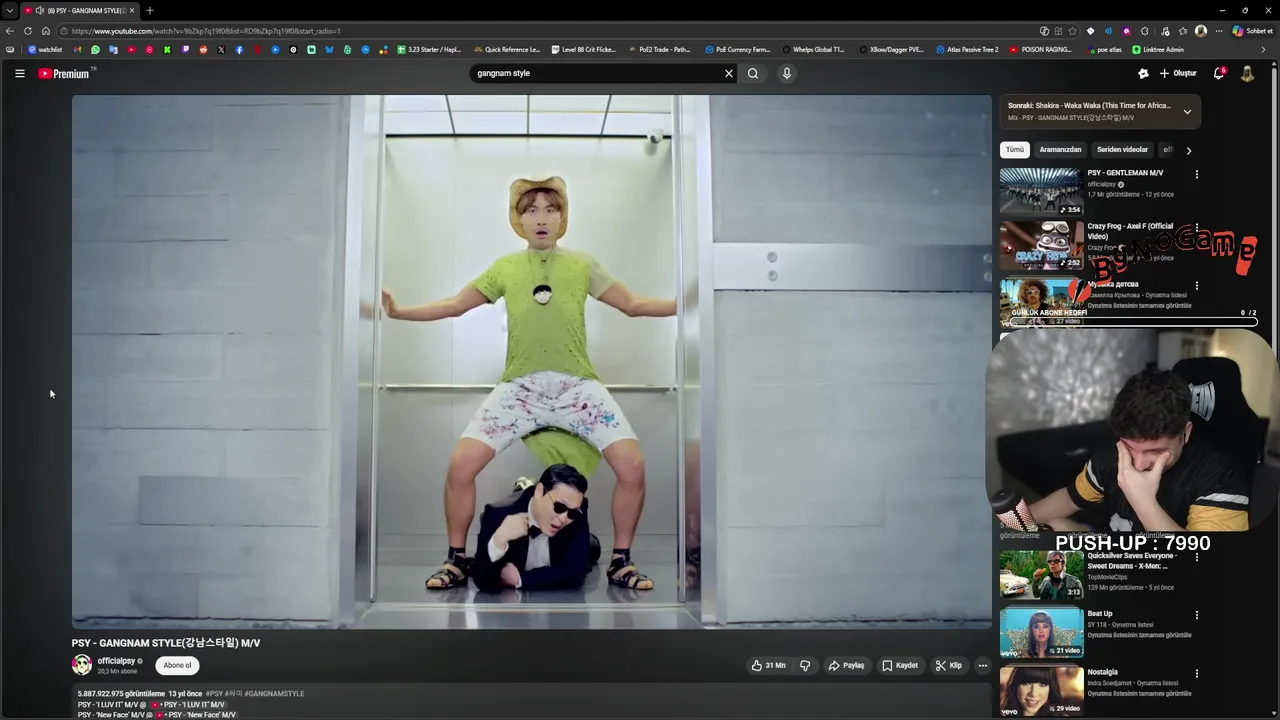Open the WhatsApp bookmark icon
The height and width of the screenshot is (720, 1280).
[x=95, y=49]
